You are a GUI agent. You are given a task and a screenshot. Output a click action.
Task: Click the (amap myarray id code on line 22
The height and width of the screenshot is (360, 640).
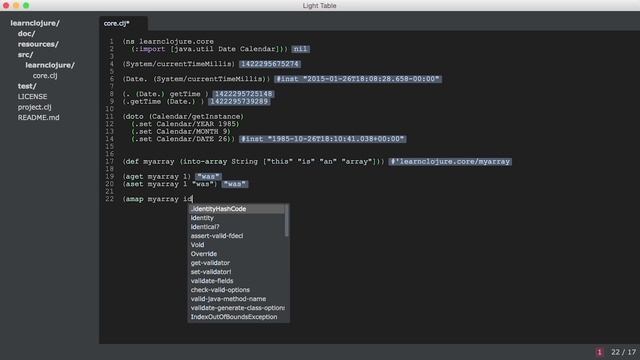158,199
